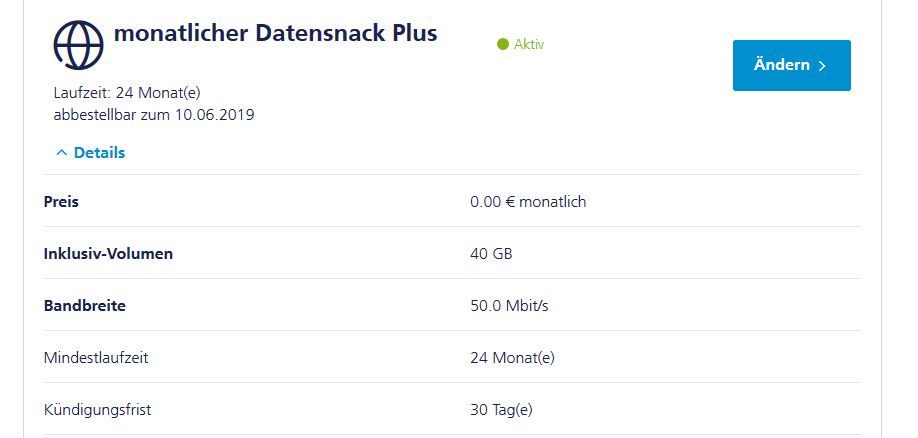
Task: Click the 40 GB volume value
Action: [x=491, y=254]
